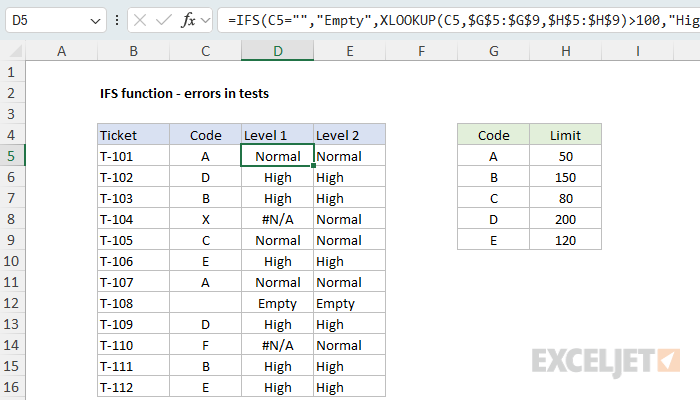Select limit value 50 cell

tap(566, 156)
